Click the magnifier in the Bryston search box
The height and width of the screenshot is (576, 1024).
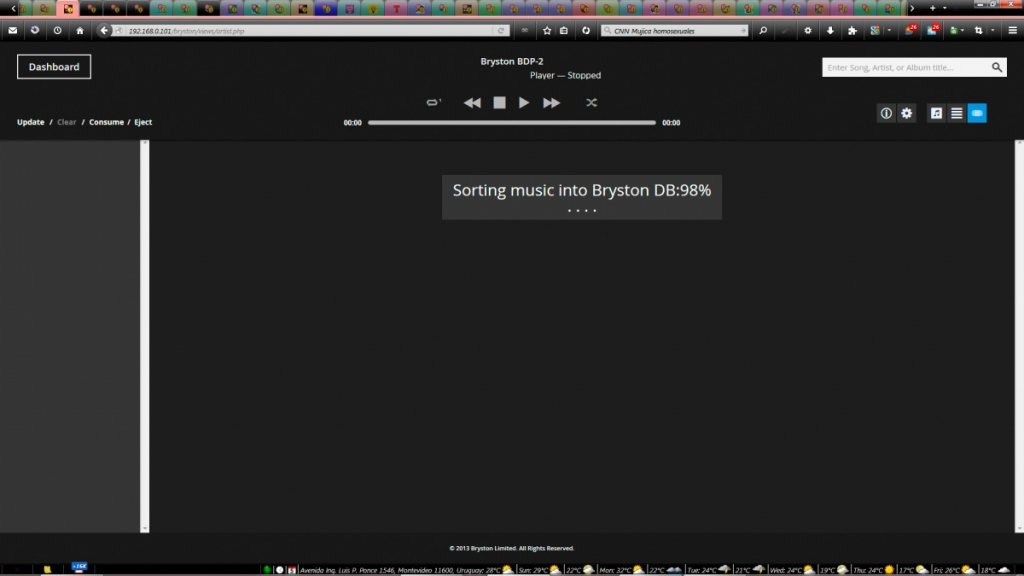point(997,67)
